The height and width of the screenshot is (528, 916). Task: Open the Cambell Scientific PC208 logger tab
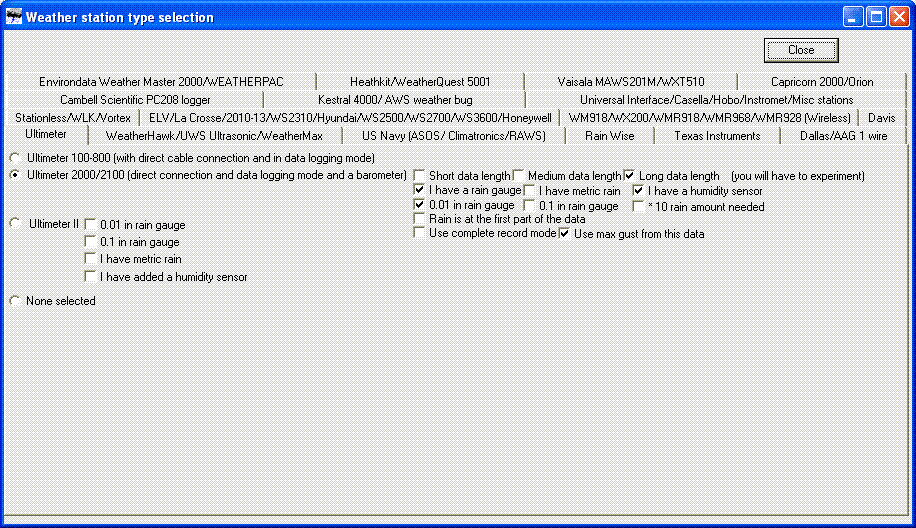(x=135, y=100)
